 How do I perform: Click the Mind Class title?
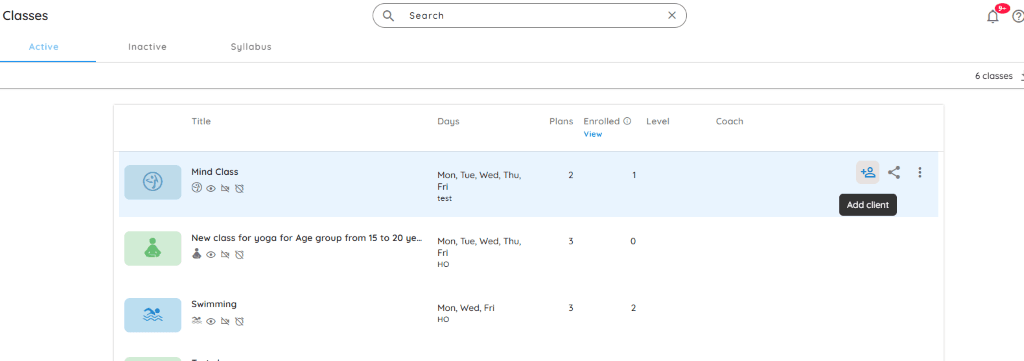(x=215, y=172)
